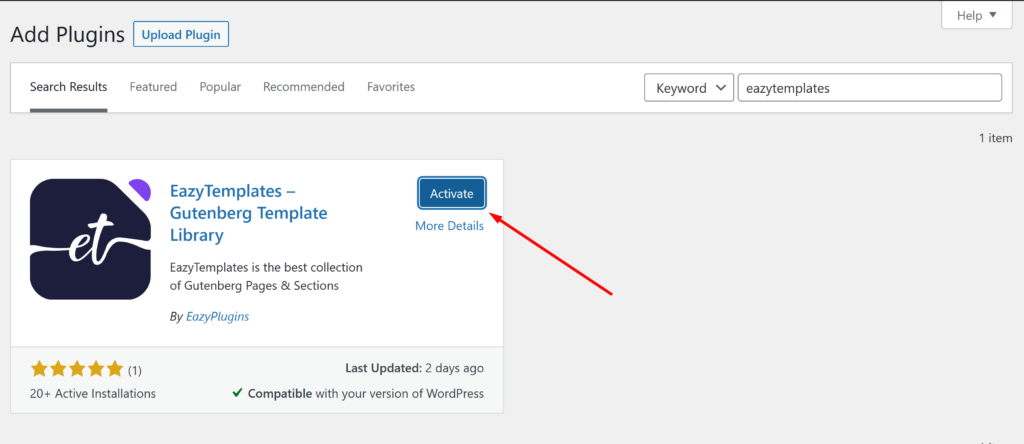Open More Details for EazyTemplates
Screen dimensions: 1024x444
coord(449,226)
